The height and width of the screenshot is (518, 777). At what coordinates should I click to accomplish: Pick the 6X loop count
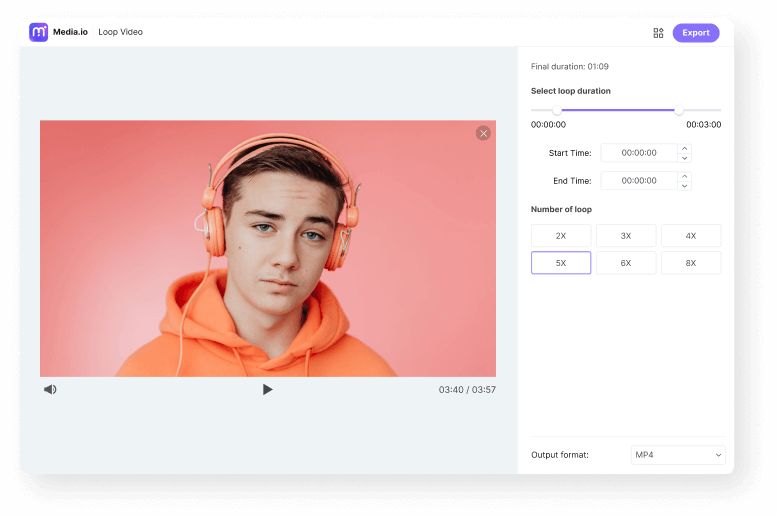point(626,263)
